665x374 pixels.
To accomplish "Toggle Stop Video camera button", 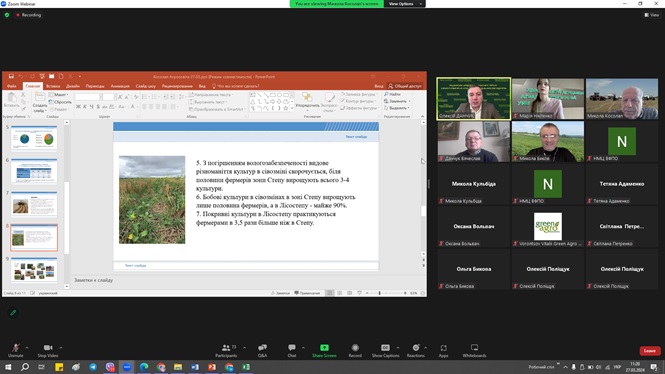I will (48, 351).
